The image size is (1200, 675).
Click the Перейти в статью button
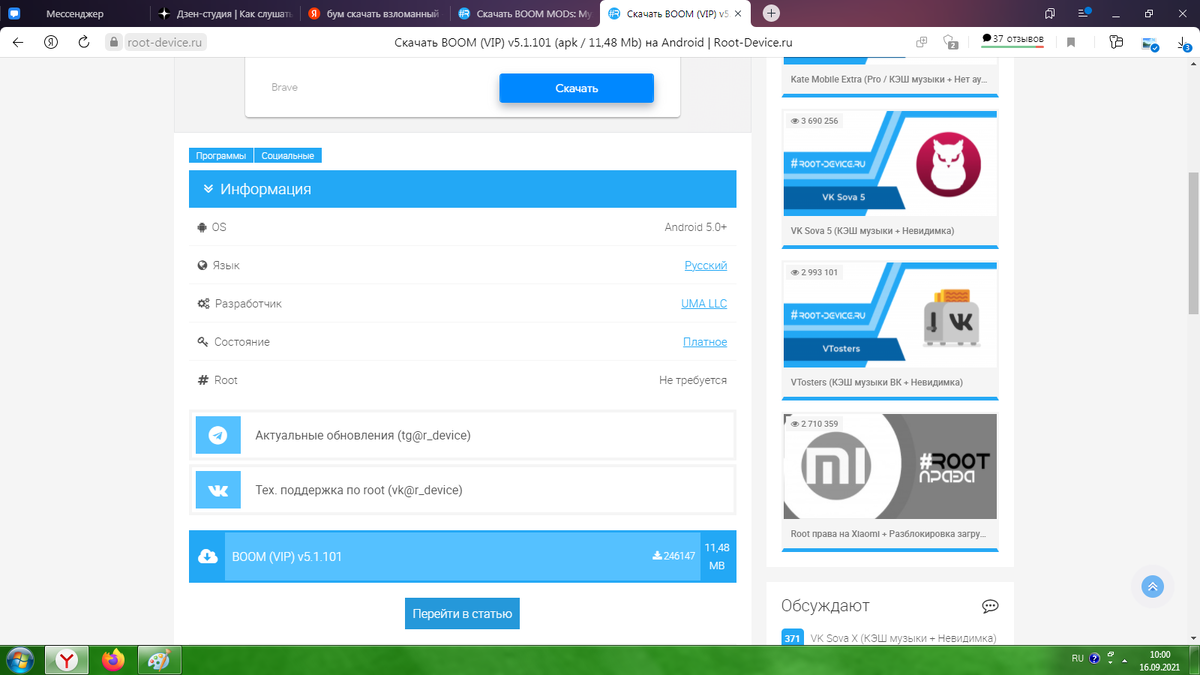(462, 613)
